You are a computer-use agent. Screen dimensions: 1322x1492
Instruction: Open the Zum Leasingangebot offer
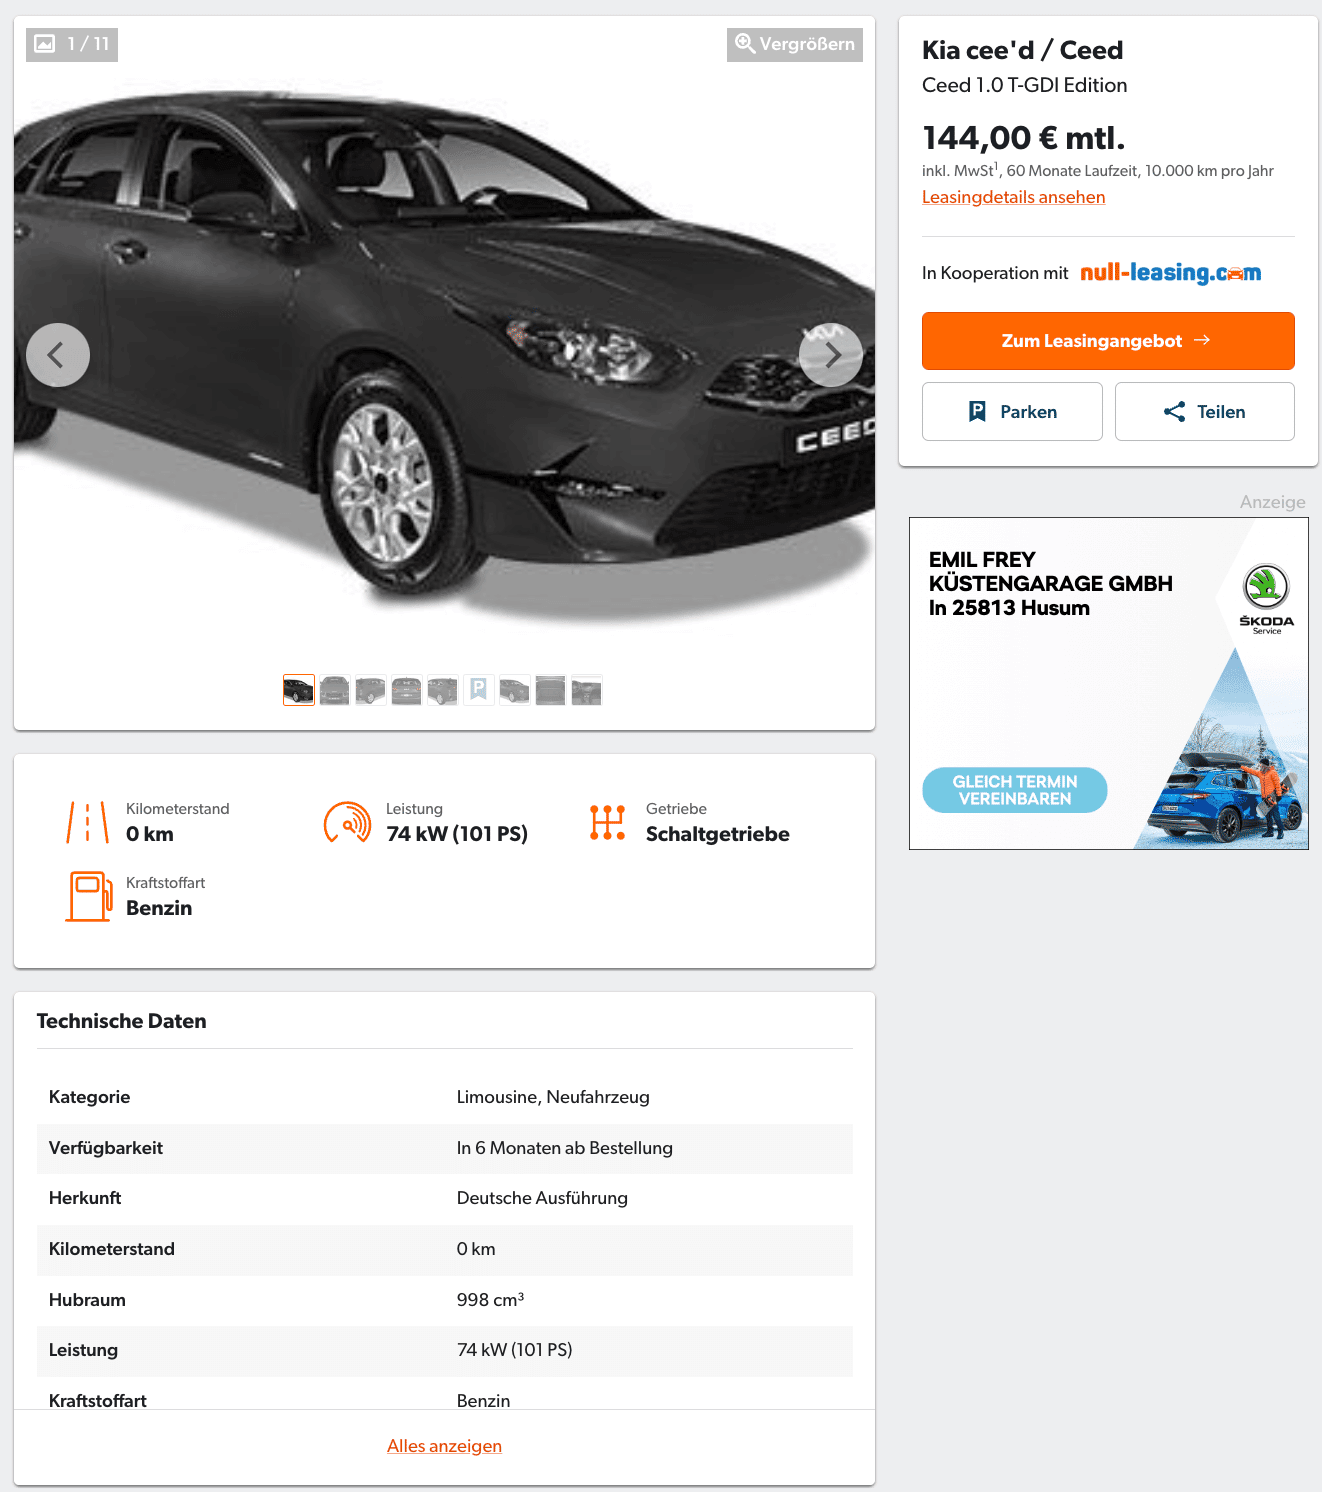tap(1108, 341)
